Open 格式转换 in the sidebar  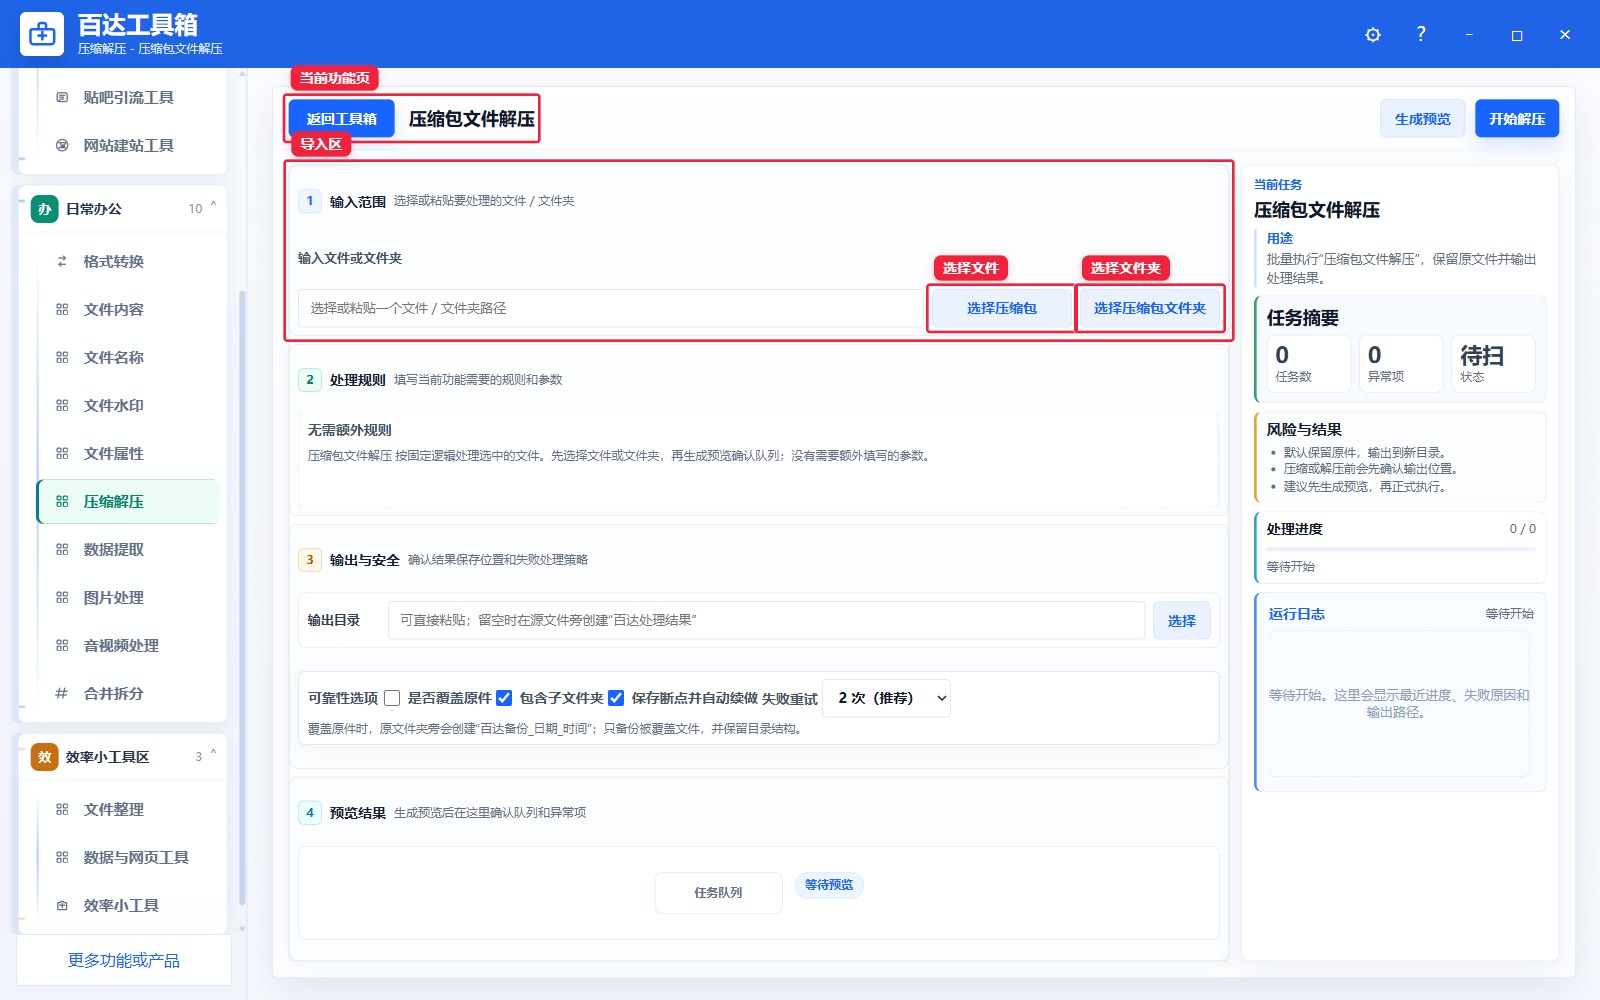click(128, 261)
